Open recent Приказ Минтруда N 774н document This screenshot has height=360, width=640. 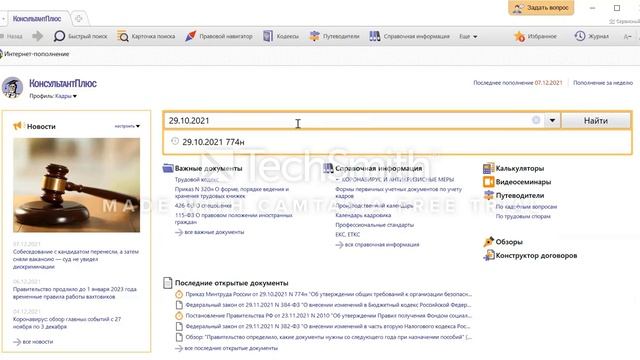click(329, 294)
